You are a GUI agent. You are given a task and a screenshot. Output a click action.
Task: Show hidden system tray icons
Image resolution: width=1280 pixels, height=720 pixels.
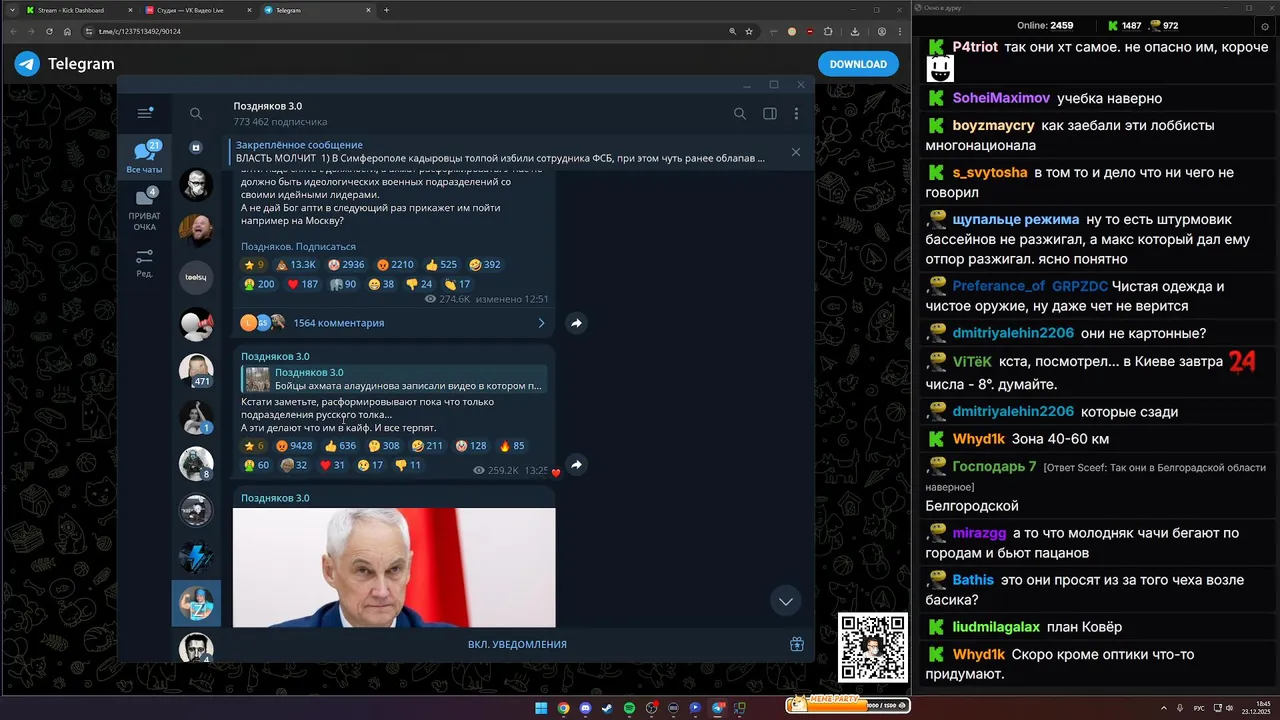(1164, 708)
